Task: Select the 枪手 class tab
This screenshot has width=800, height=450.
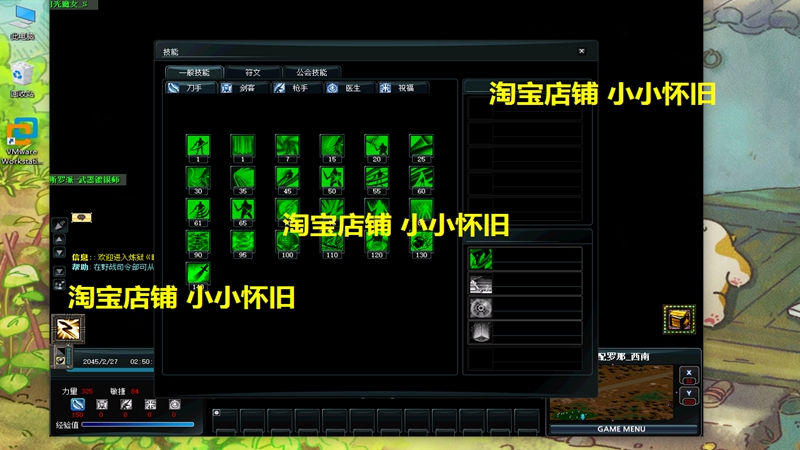Action: [297, 88]
